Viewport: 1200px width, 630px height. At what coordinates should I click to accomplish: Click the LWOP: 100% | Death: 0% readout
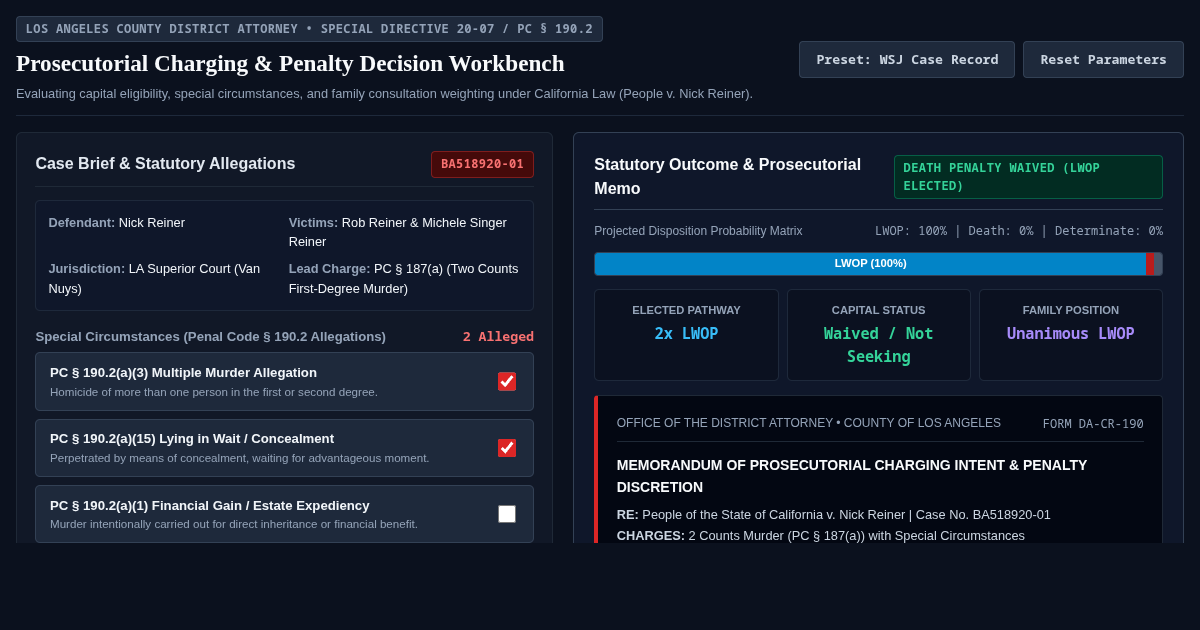click(1019, 231)
